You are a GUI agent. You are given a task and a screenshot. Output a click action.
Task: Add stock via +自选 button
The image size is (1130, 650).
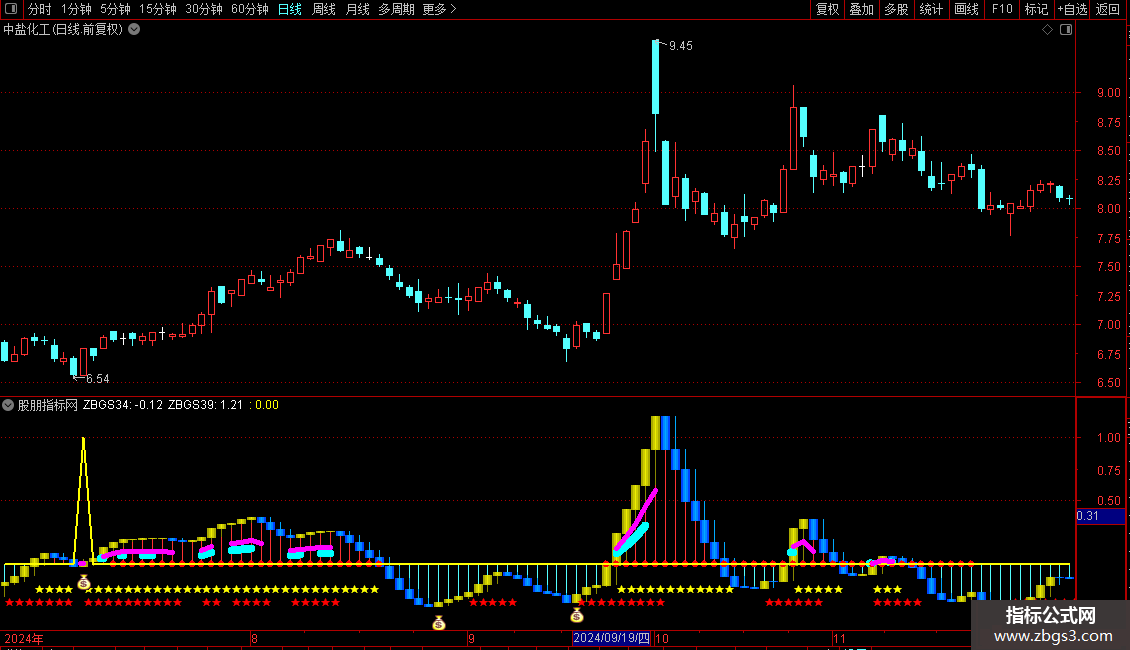(x=1072, y=9)
